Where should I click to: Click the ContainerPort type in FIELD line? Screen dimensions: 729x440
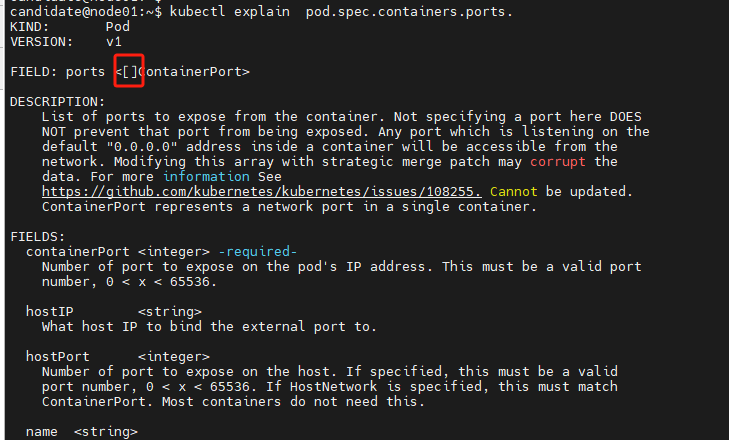click(197, 71)
